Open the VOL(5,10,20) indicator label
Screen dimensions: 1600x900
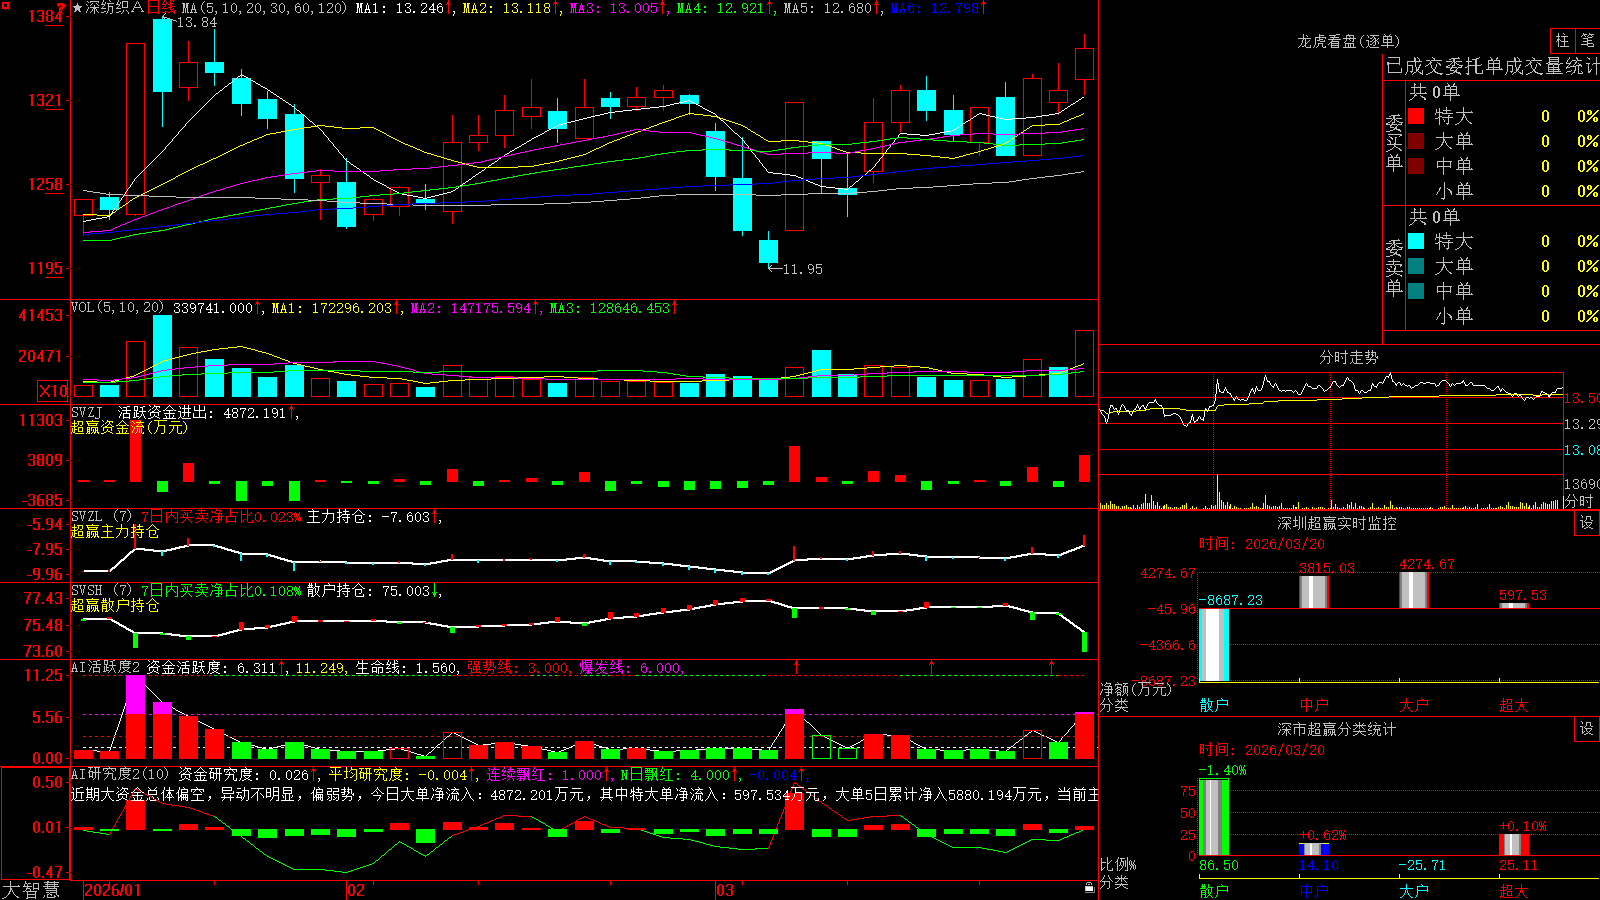(117, 308)
